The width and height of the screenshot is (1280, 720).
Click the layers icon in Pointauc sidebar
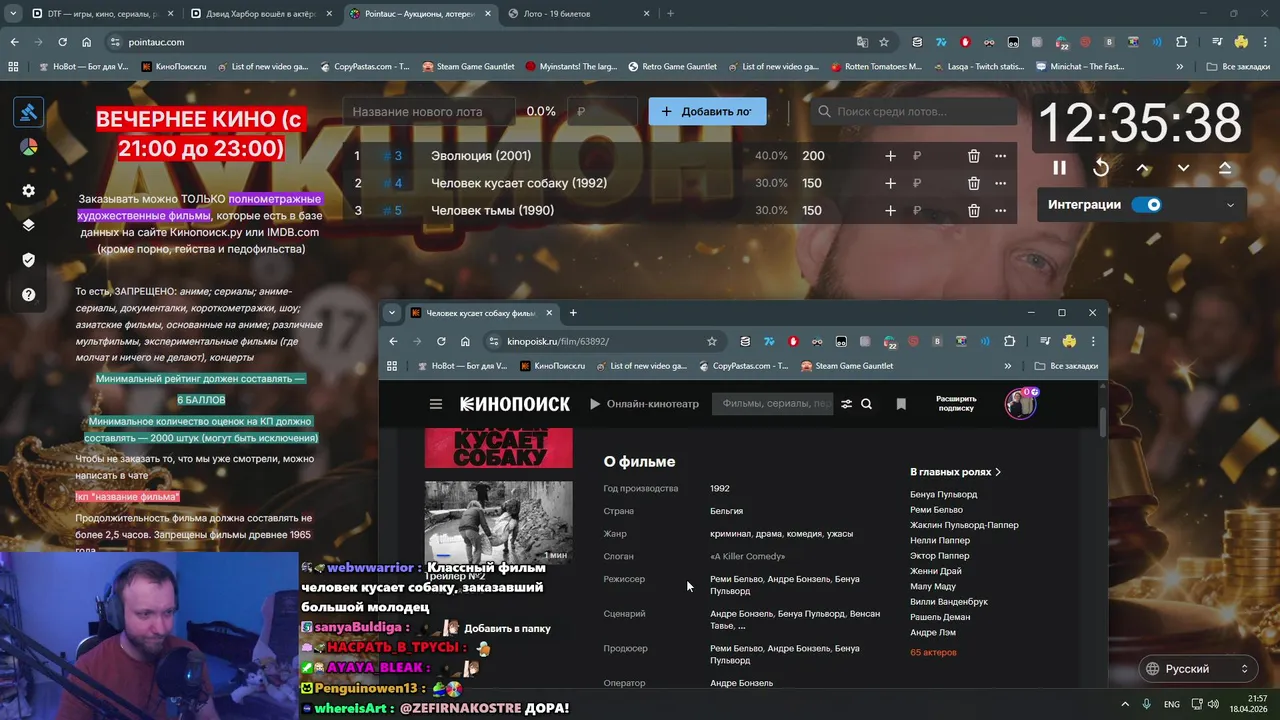click(28, 225)
